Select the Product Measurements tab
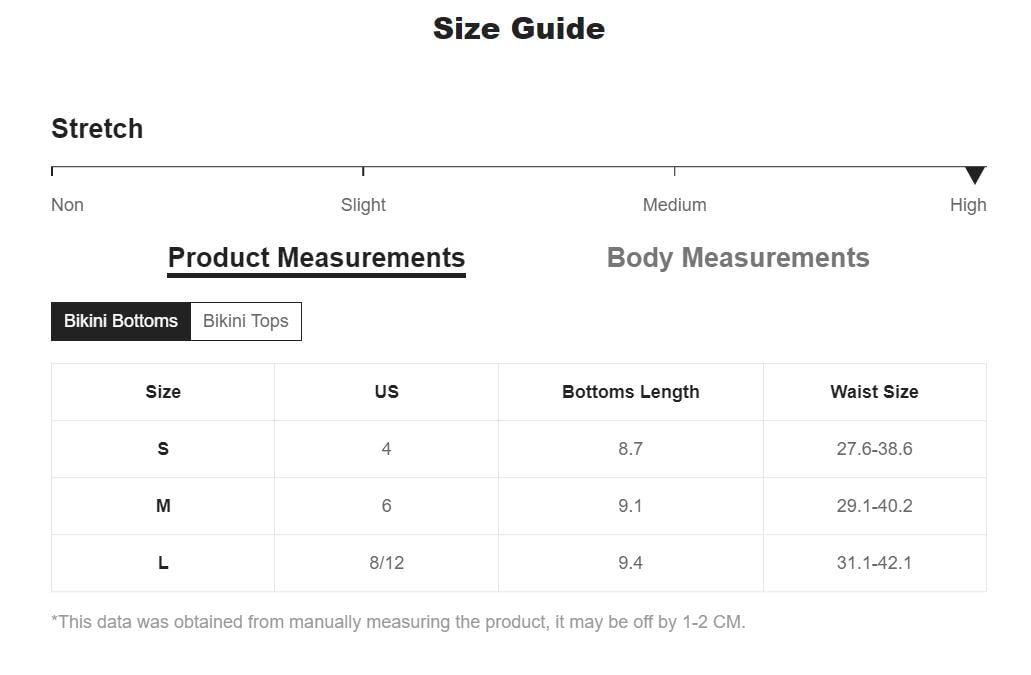The width and height of the screenshot is (1031, 675). click(316, 258)
